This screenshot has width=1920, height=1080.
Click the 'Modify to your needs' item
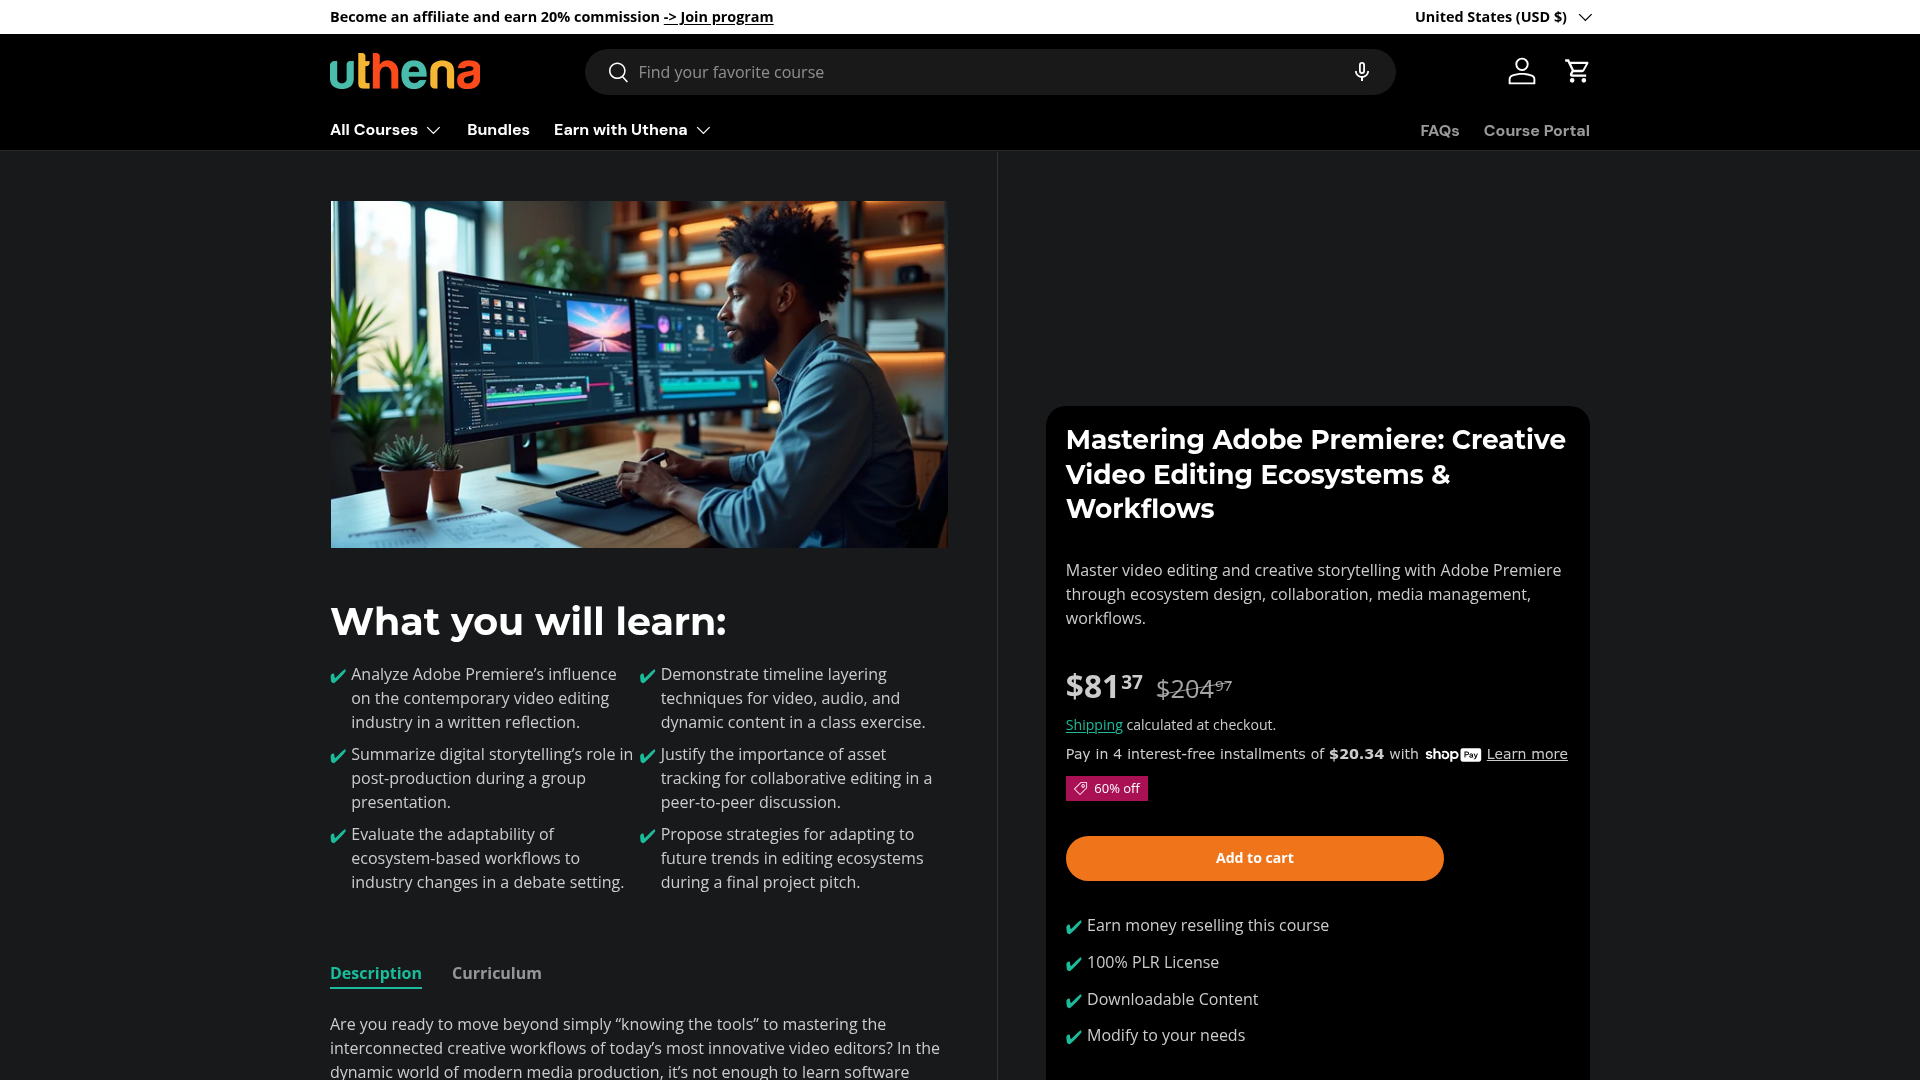click(x=1165, y=1036)
